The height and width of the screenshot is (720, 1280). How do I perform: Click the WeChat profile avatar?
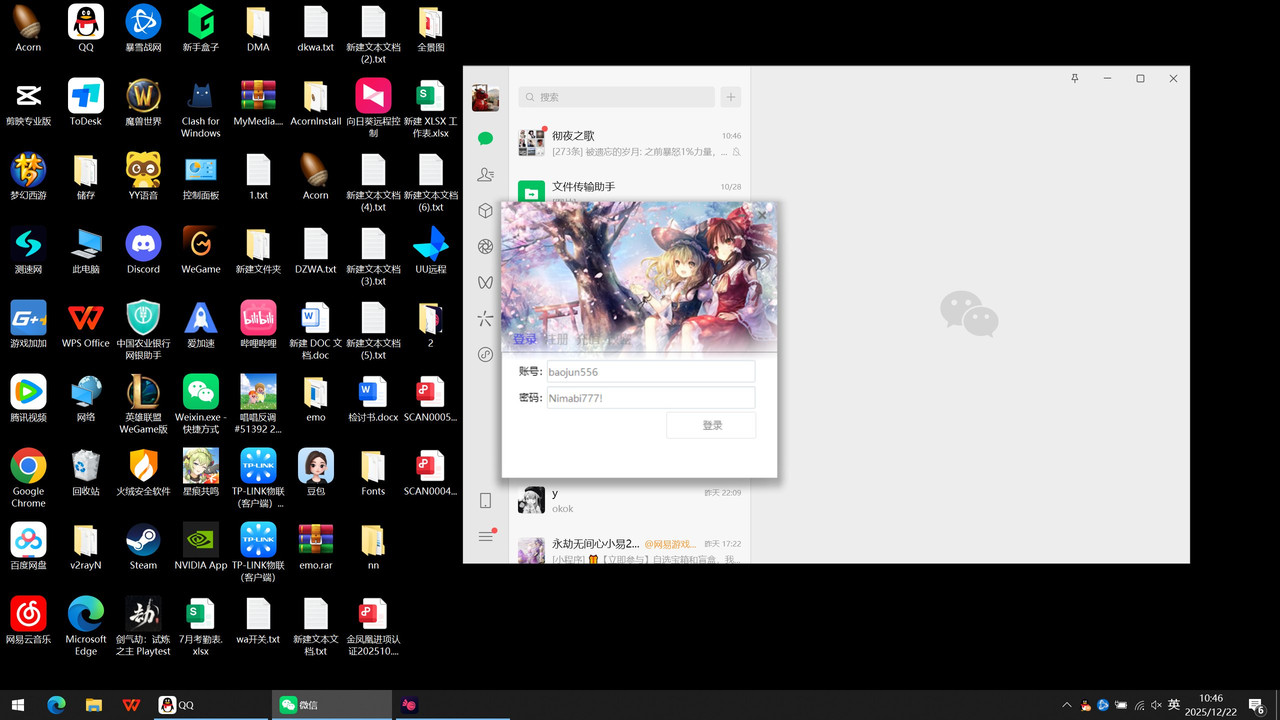point(485,98)
